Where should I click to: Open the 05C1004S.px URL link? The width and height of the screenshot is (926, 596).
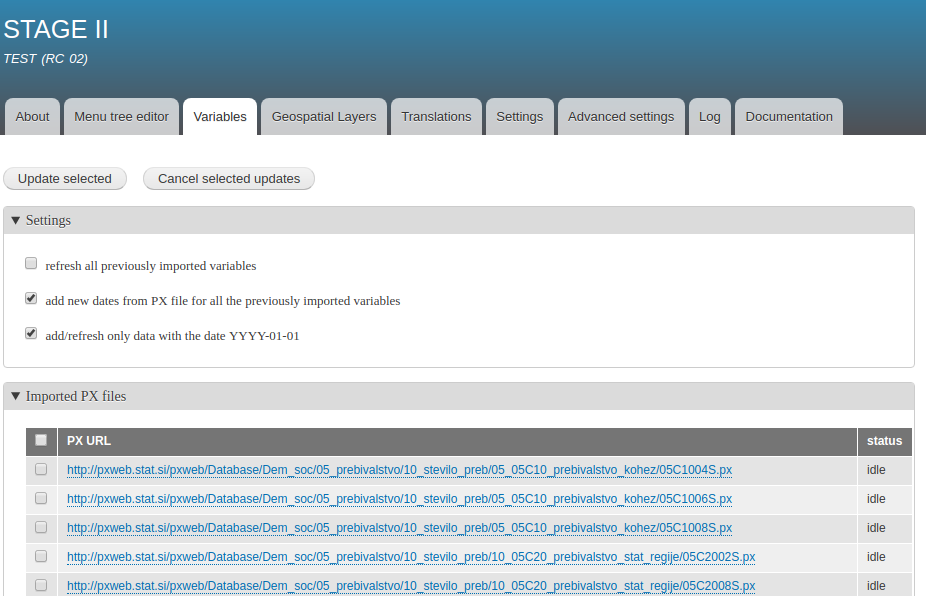coord(399,470)
